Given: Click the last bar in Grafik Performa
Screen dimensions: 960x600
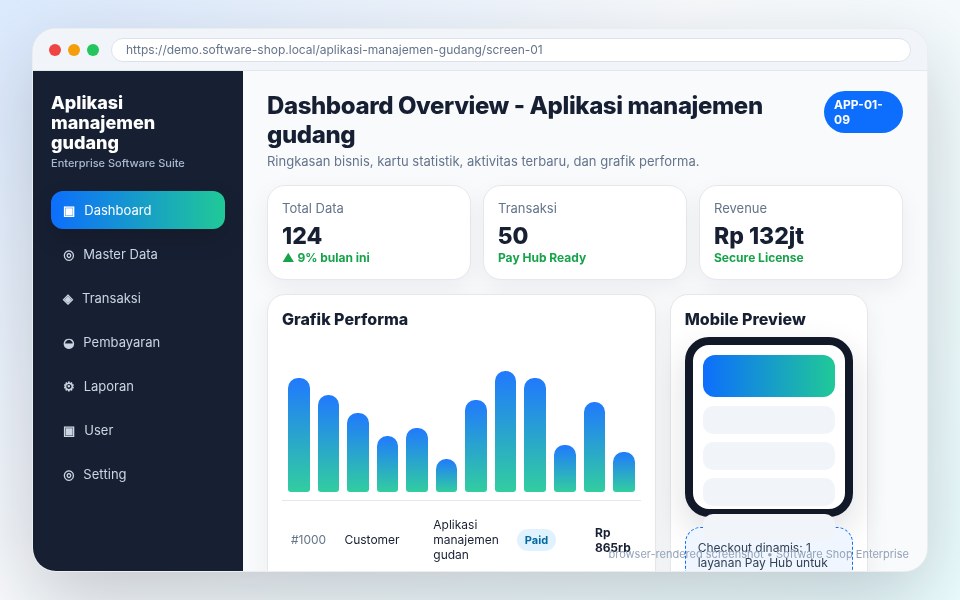Looking at the screenshot, I should click(624, 472).
